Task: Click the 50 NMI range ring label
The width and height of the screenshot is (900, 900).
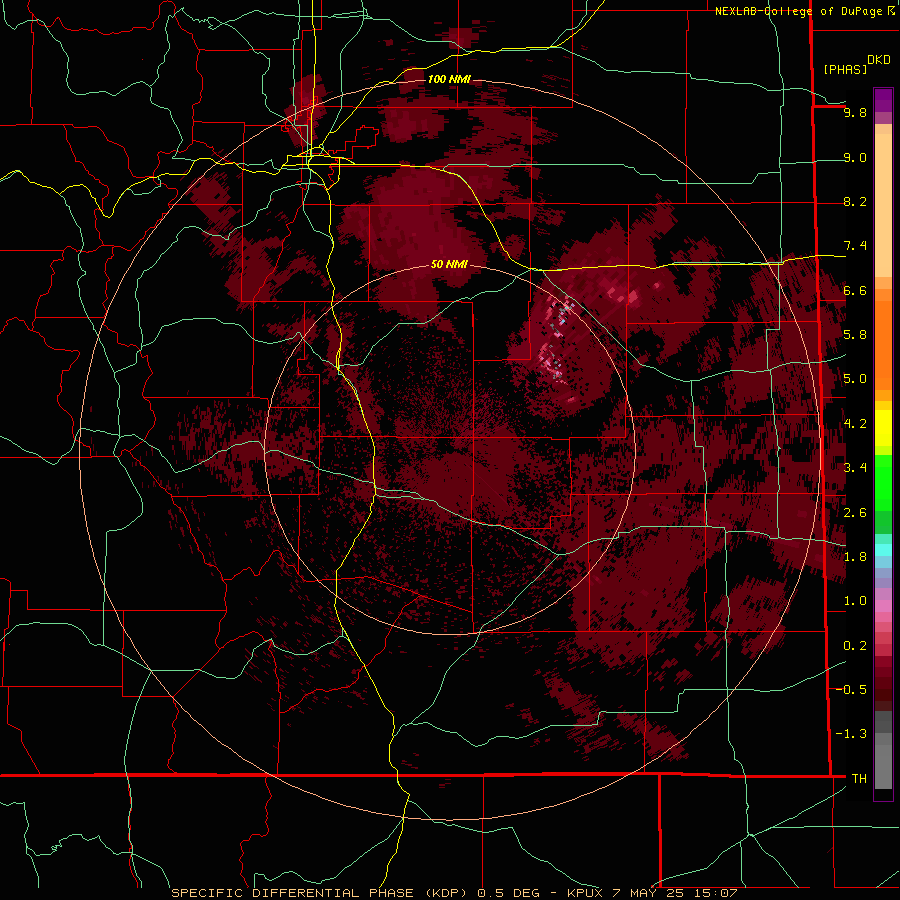Action: click(449, 264)
